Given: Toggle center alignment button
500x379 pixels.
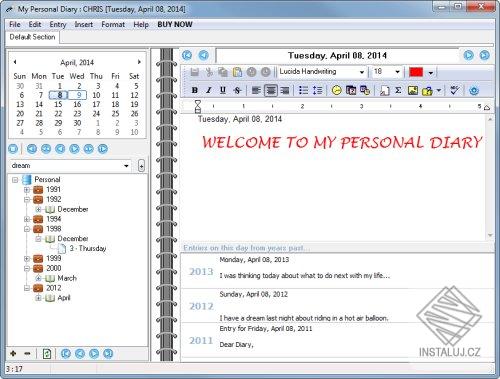Looking at the screenshot, I should click(271, 90).
